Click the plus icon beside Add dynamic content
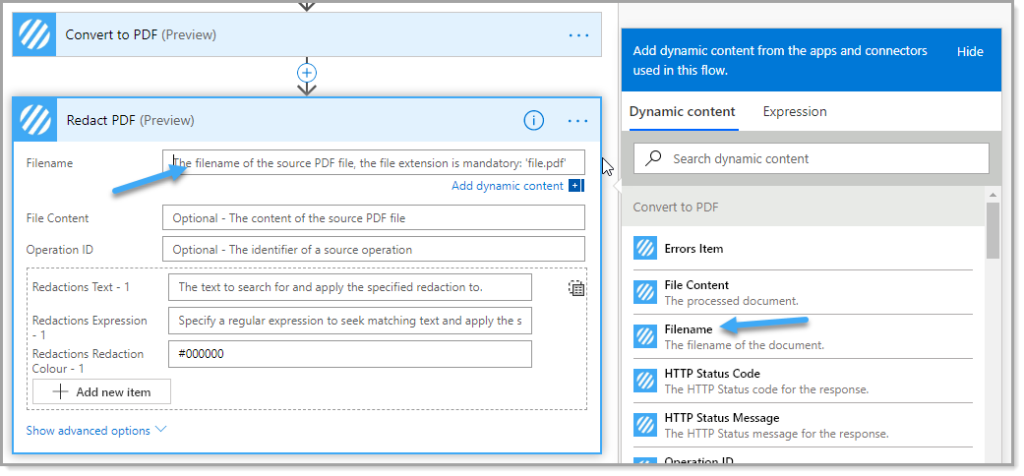This screenshot has height=476, width=1024. [x=575, y=186]
